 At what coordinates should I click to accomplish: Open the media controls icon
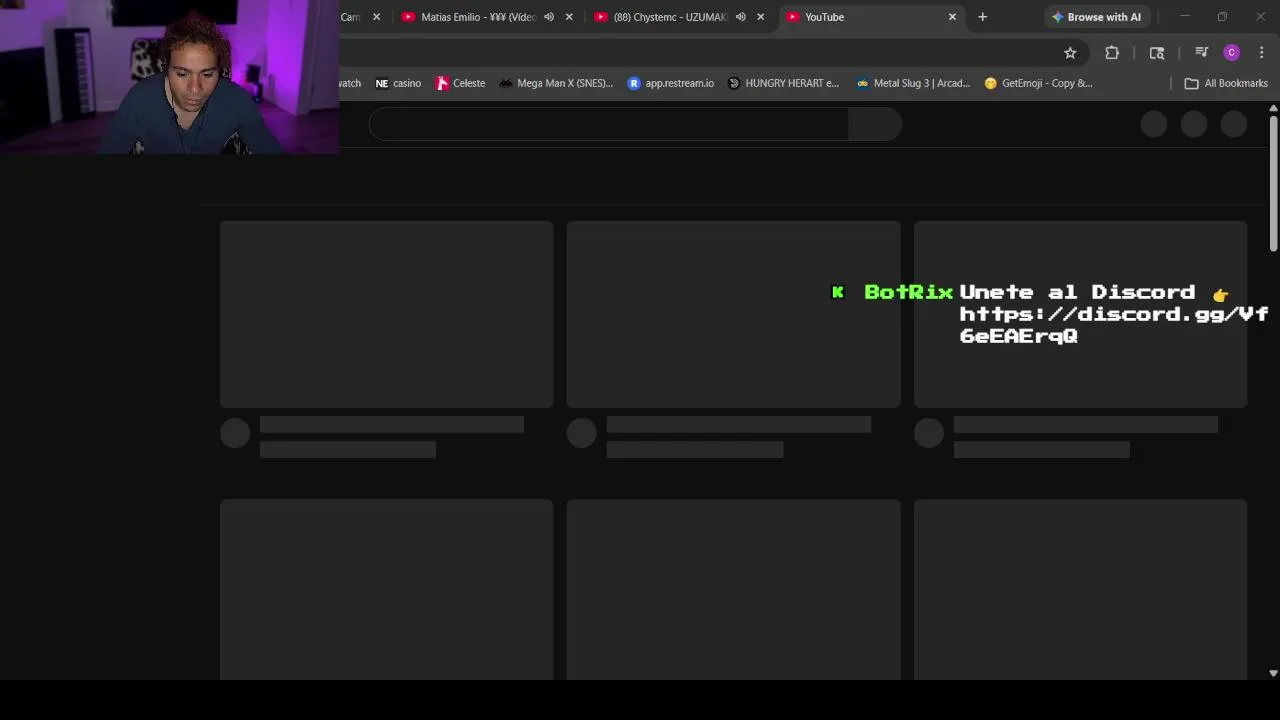[x=1202, y=53]
